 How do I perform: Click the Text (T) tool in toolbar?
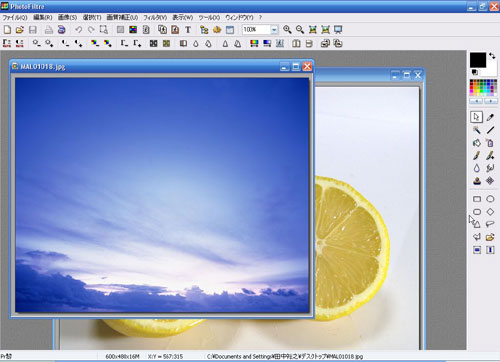[188, 30]
